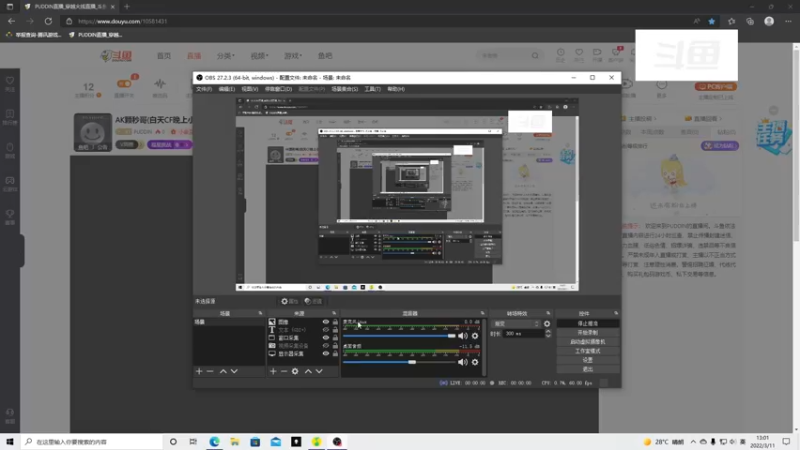
Task: Hide the 显示器采集 source eye icon
Action: tap(326, 354)
